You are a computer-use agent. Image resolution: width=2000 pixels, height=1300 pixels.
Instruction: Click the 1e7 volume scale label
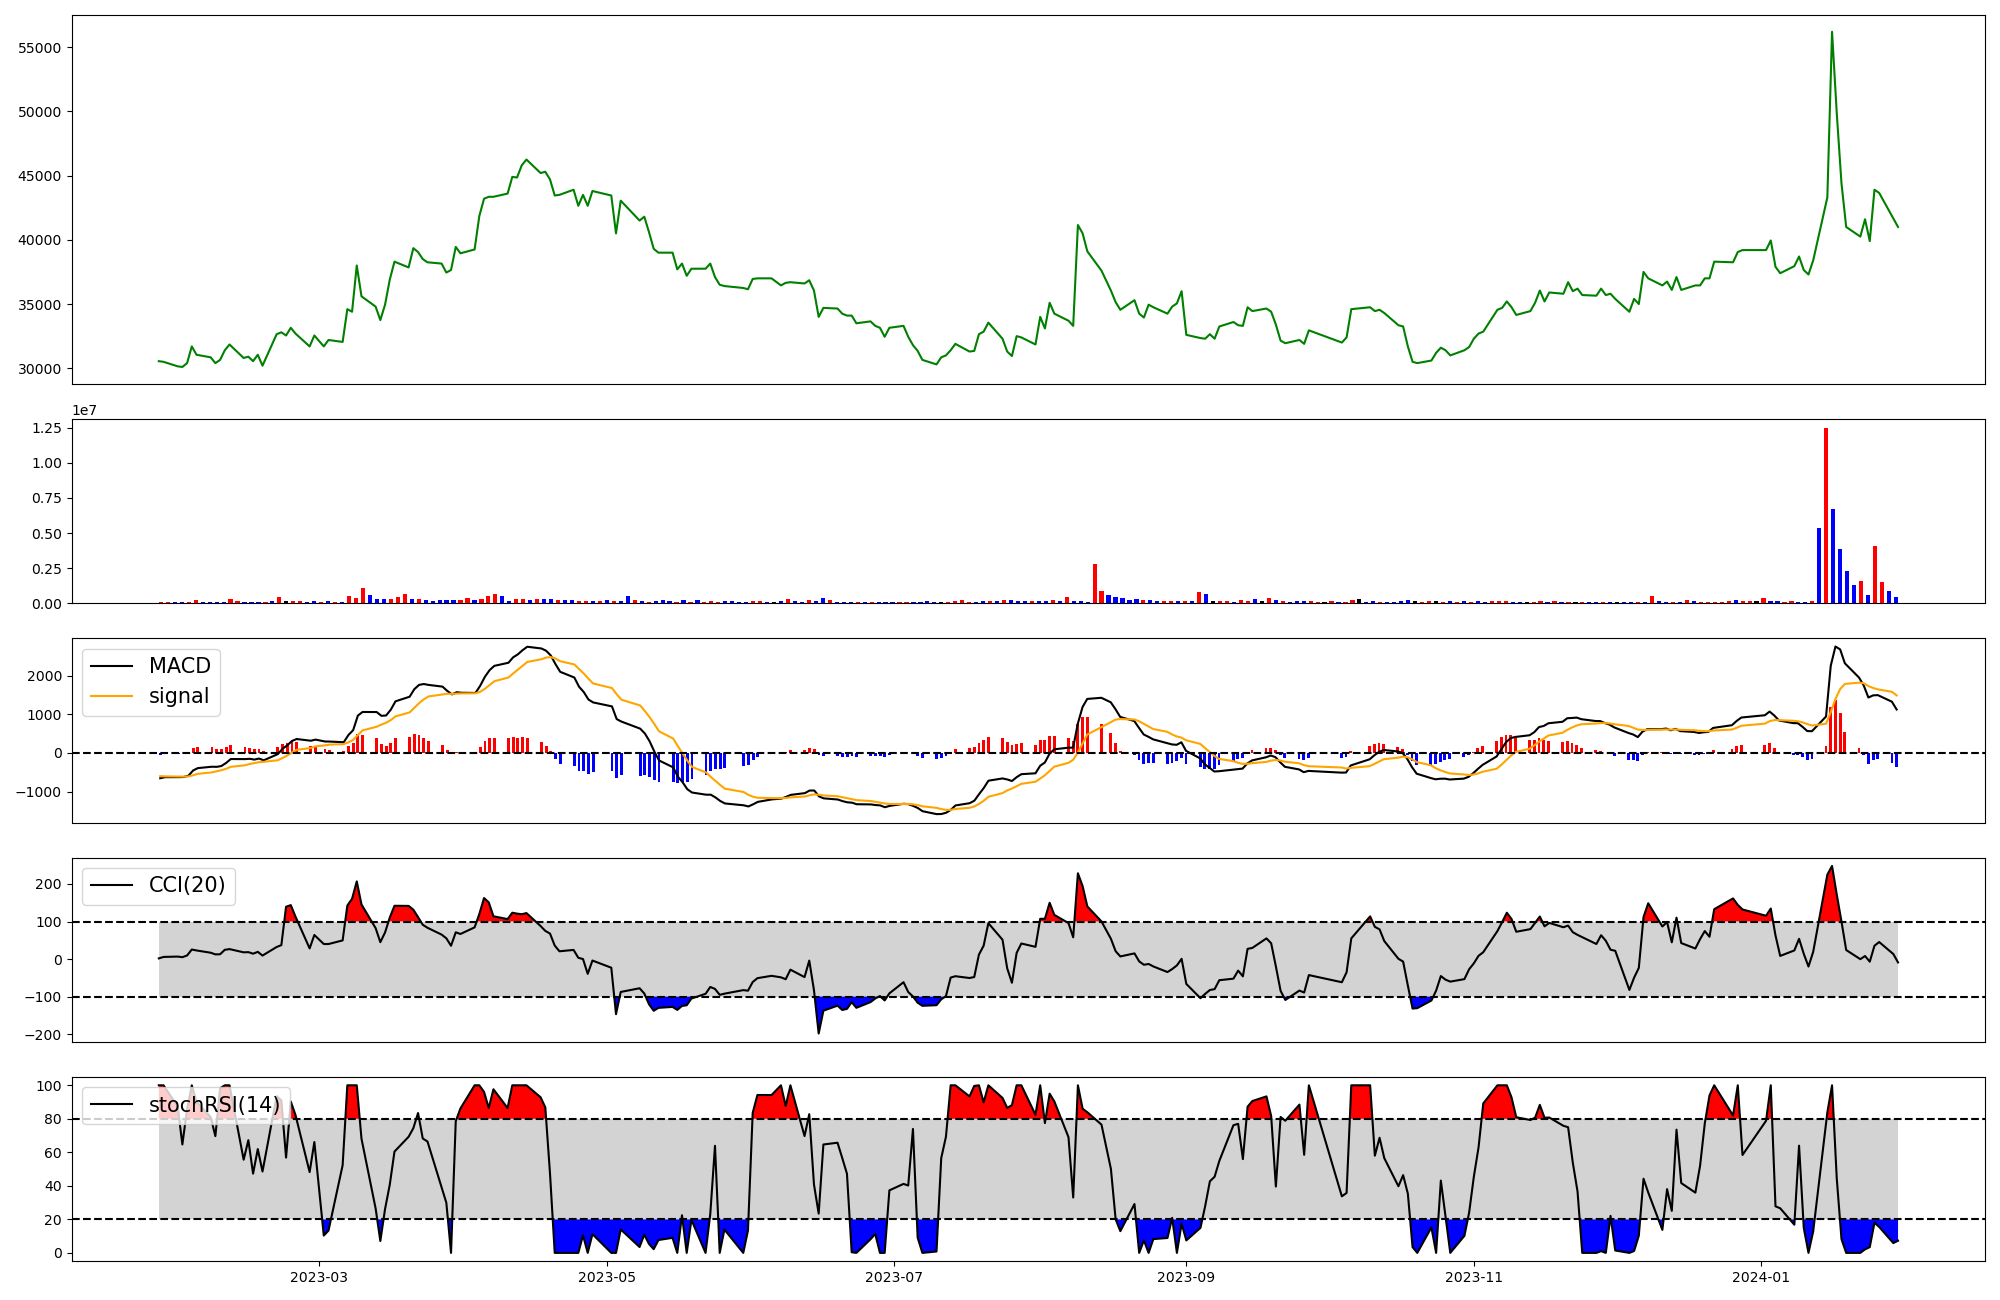pos(84,410)
